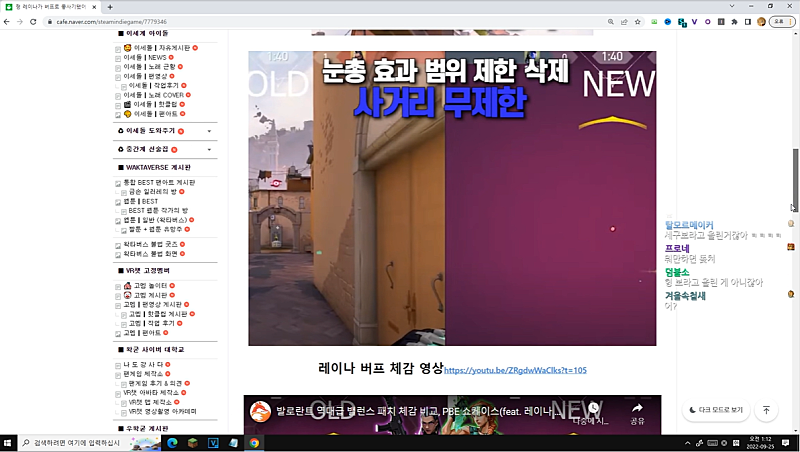Open the Minecraft block icon in taskbar

pos(193,443)
